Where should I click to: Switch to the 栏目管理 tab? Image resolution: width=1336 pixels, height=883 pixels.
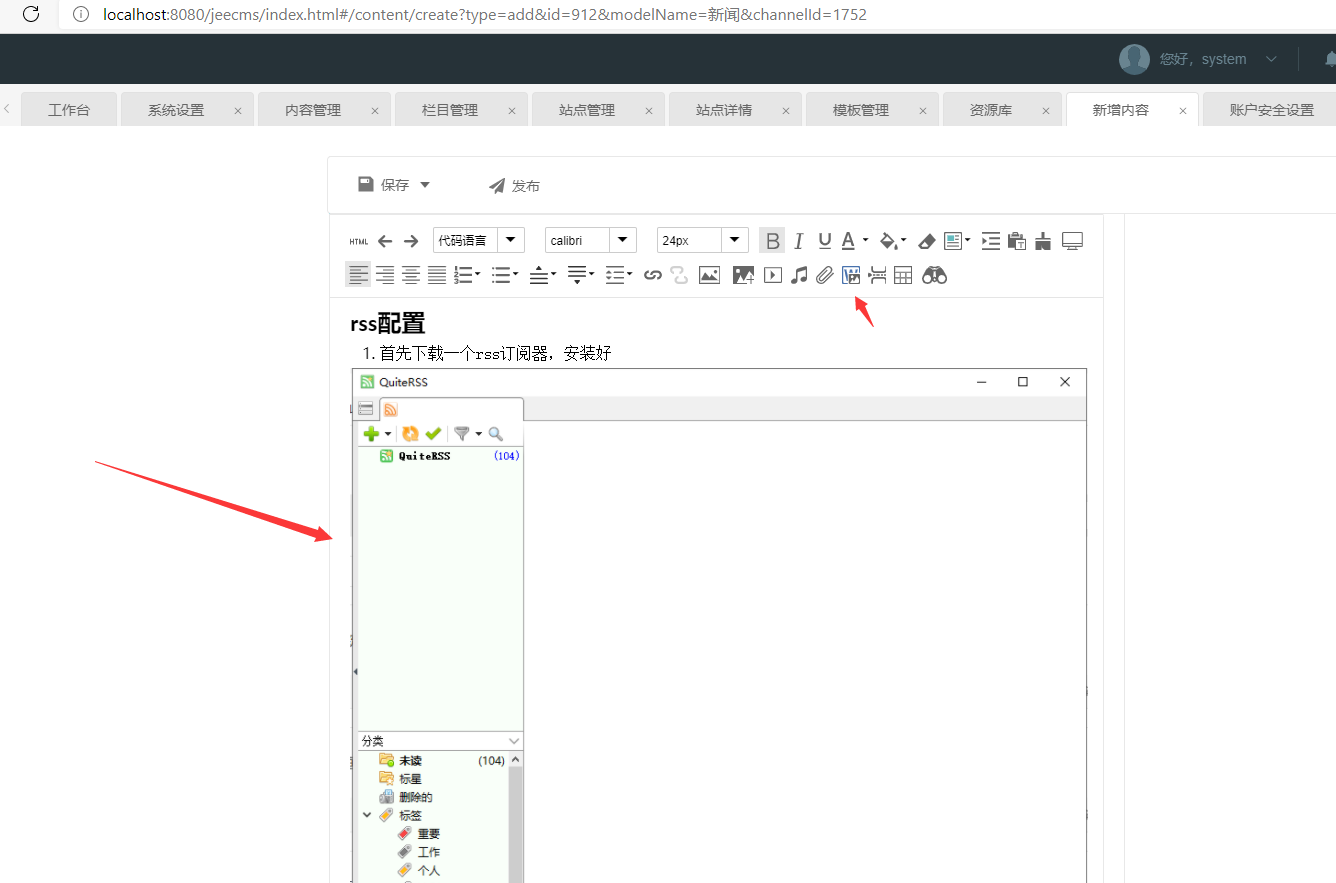click(x=450, y=110)
